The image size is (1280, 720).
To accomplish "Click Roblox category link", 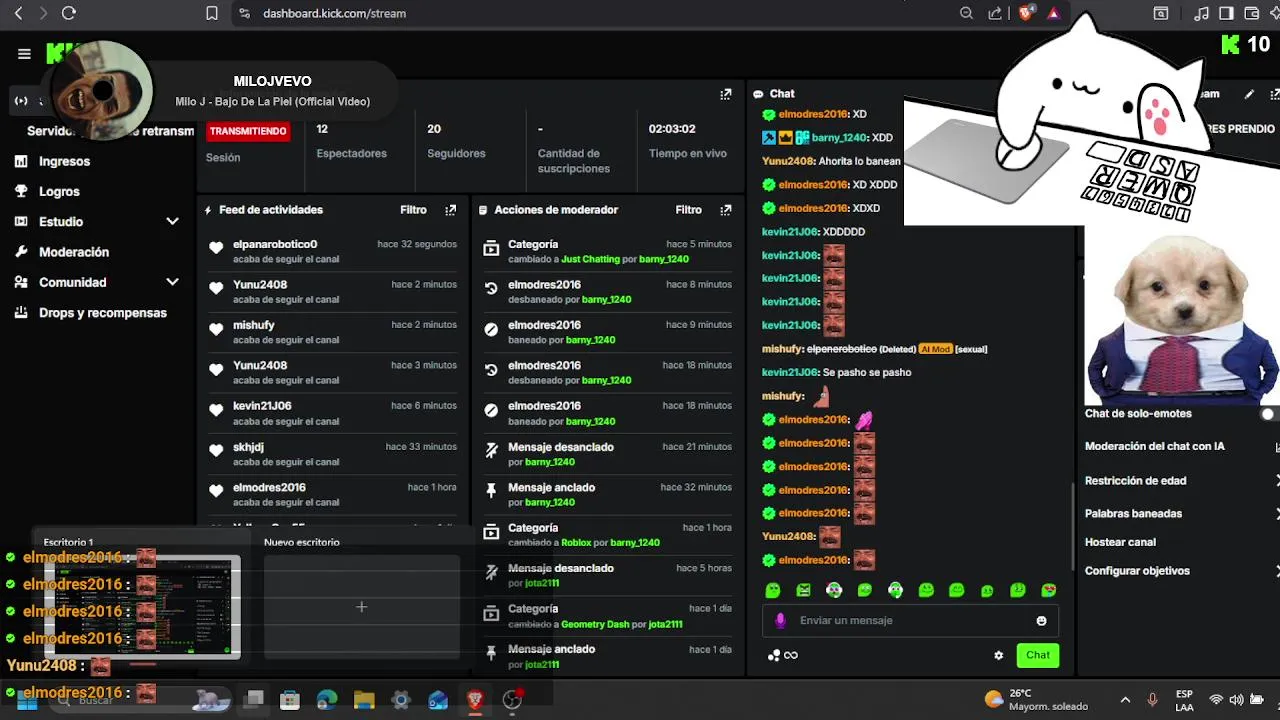I will (x=576, y=543).
